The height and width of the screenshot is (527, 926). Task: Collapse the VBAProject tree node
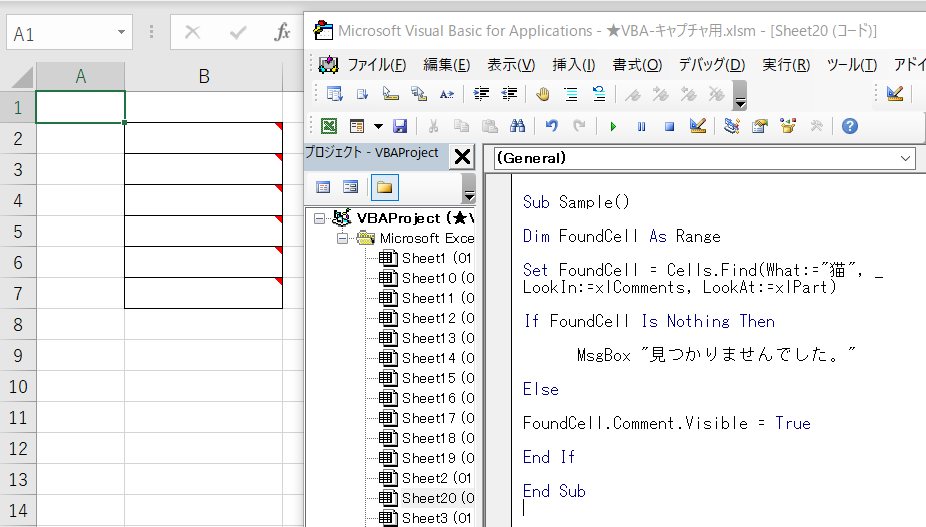(x=320, y=218)
